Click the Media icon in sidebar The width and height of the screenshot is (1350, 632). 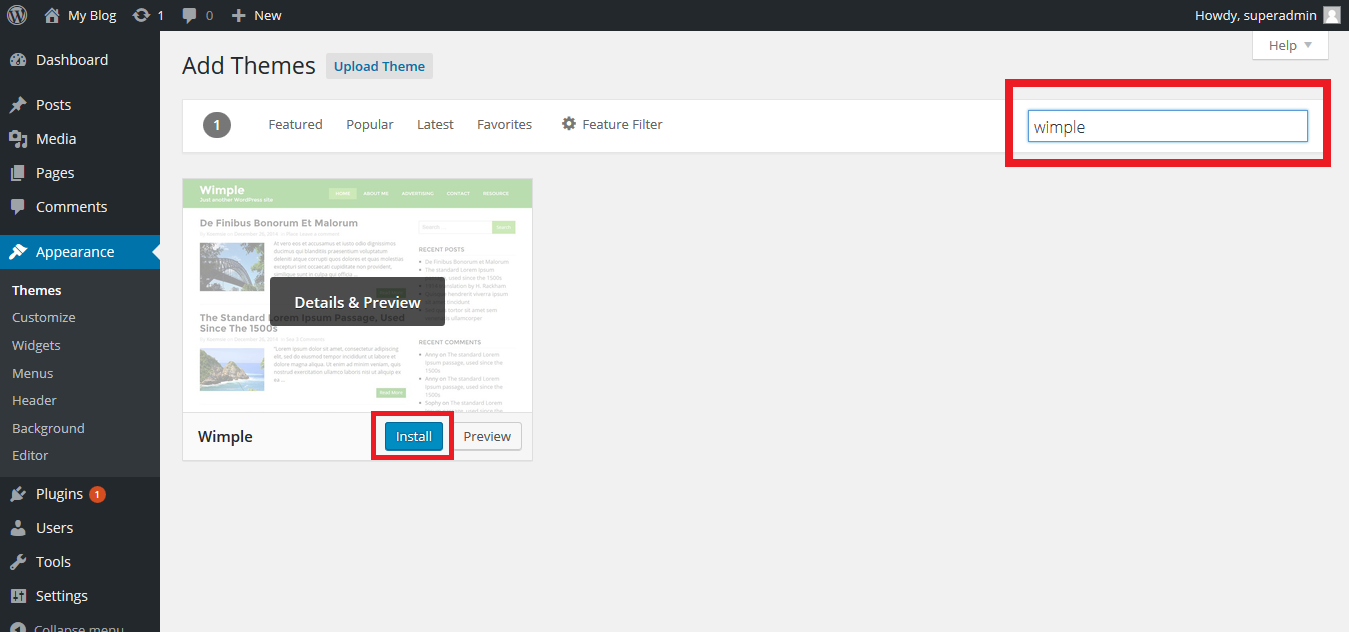click(18, 139)
